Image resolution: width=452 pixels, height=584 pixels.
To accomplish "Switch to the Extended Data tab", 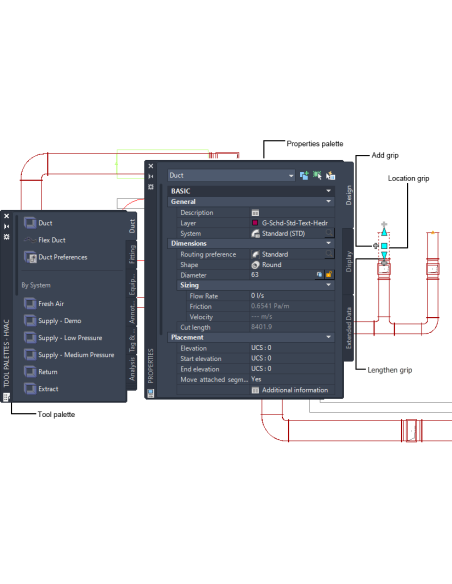I will [348, 328].
